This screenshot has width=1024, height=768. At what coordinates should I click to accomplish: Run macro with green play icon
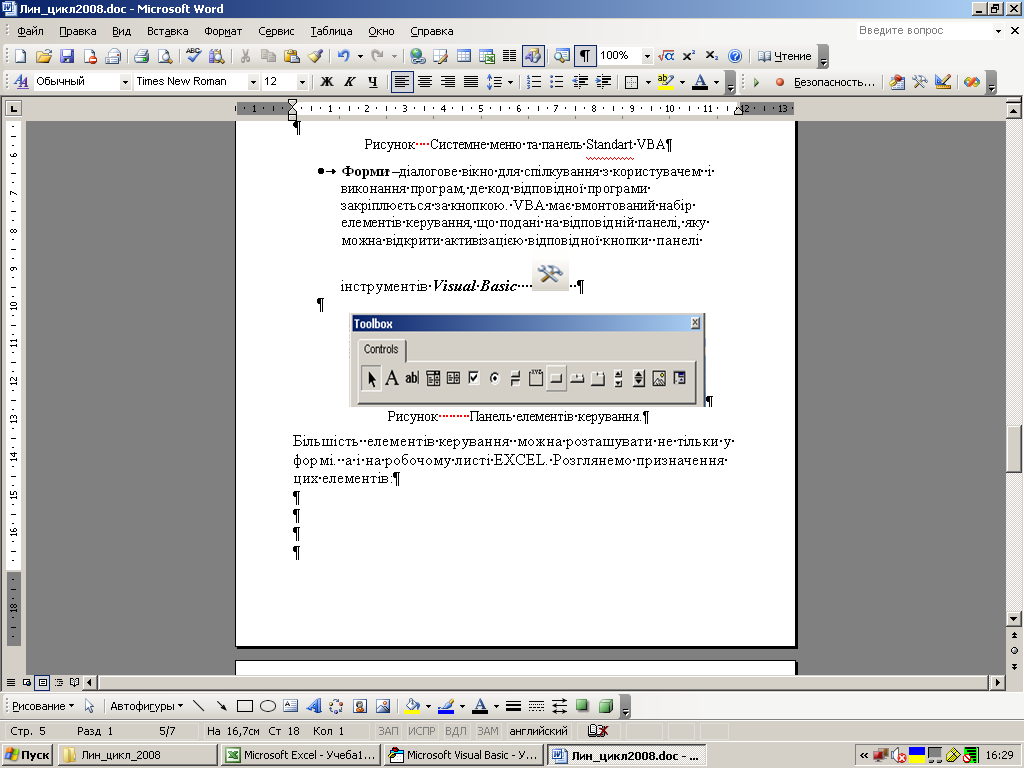point(756,82)
